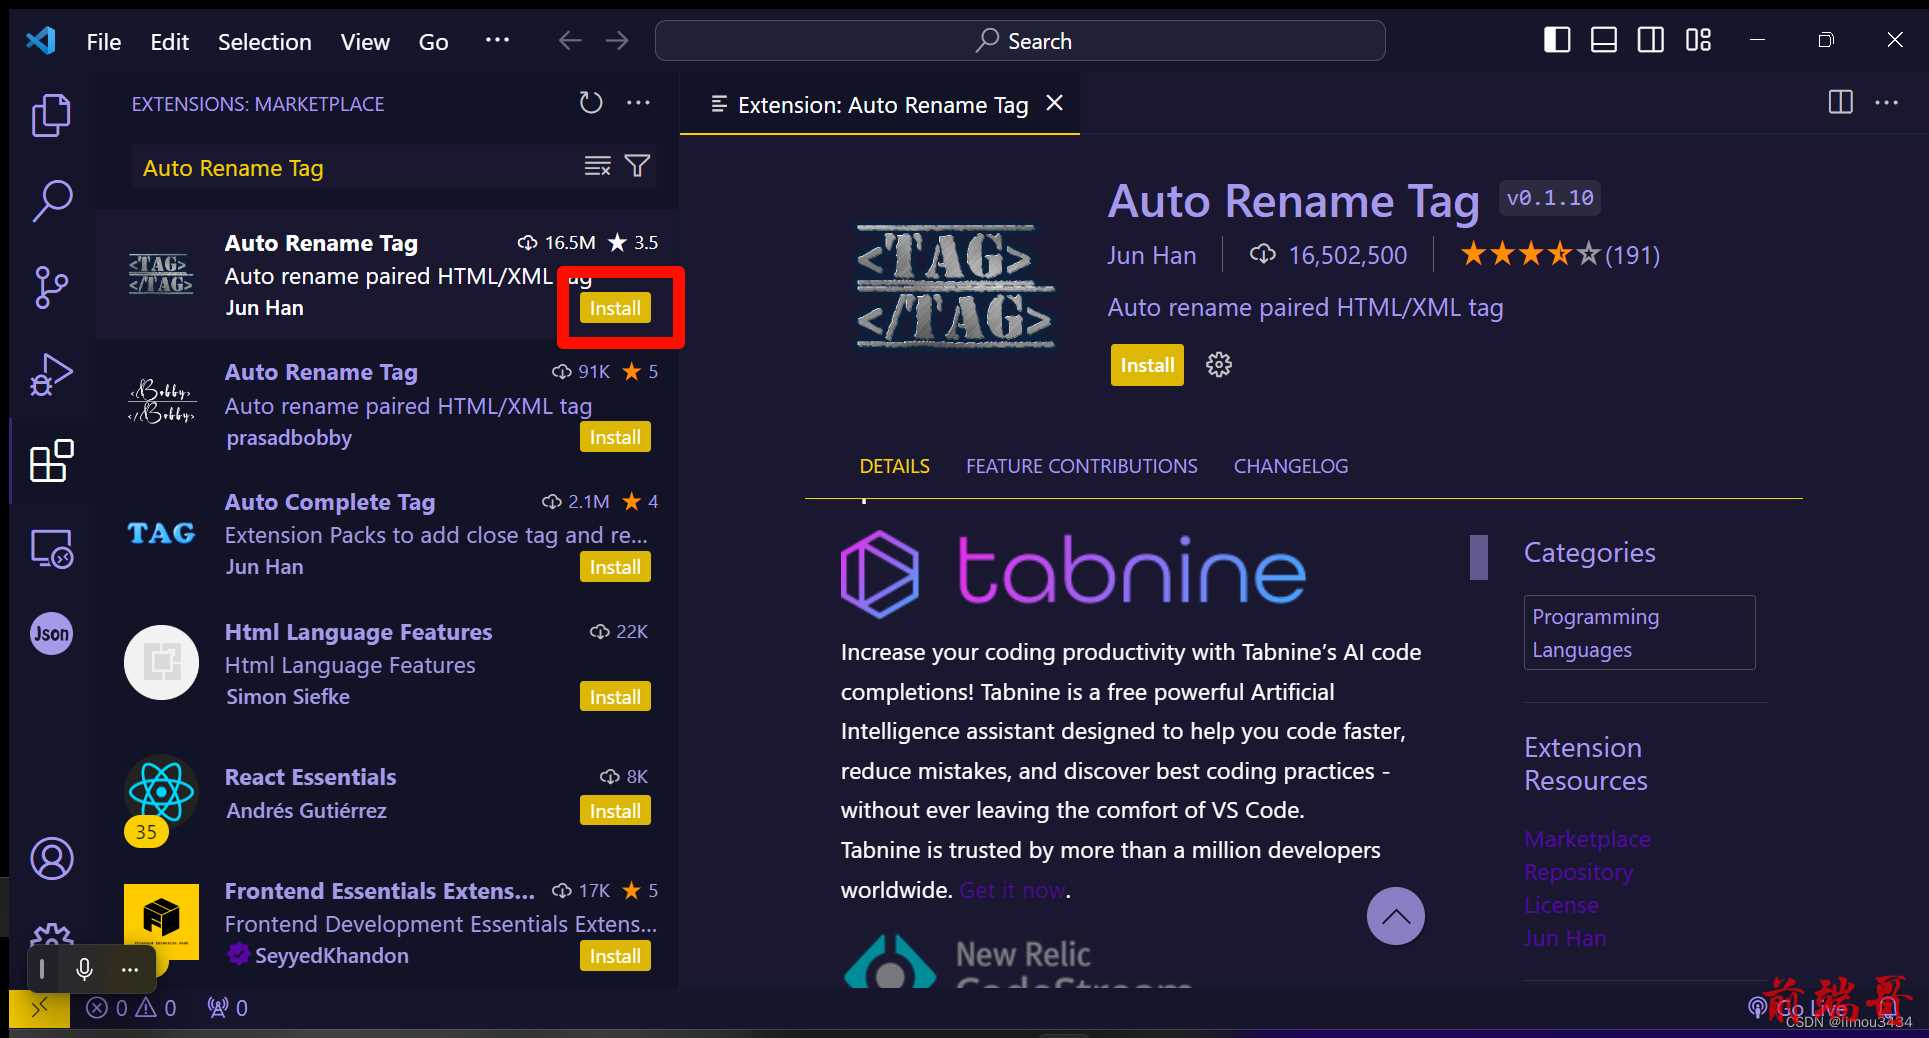
Task: Open the Extensions view icon
Action: [51, 461]
